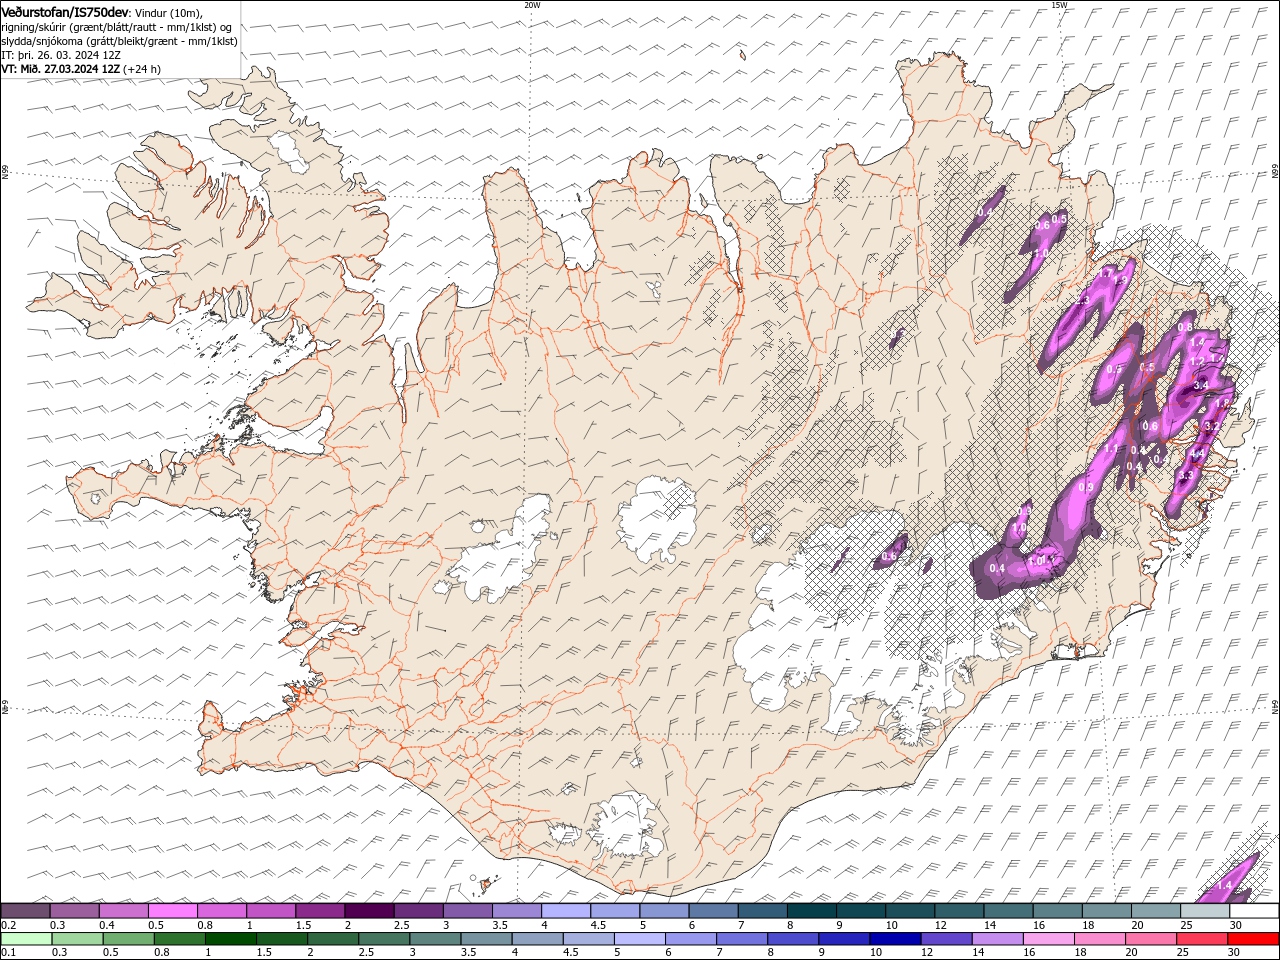
Task: Pick the darkest purple swatch between 2 and 2.5
Action: pyautogui.click(x=368, y=911)
